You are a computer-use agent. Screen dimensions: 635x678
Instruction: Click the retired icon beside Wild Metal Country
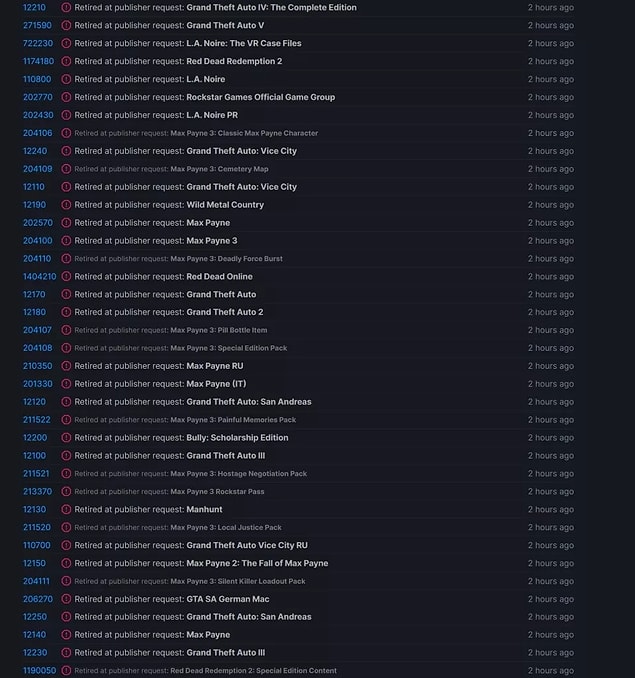click(66, 205)
